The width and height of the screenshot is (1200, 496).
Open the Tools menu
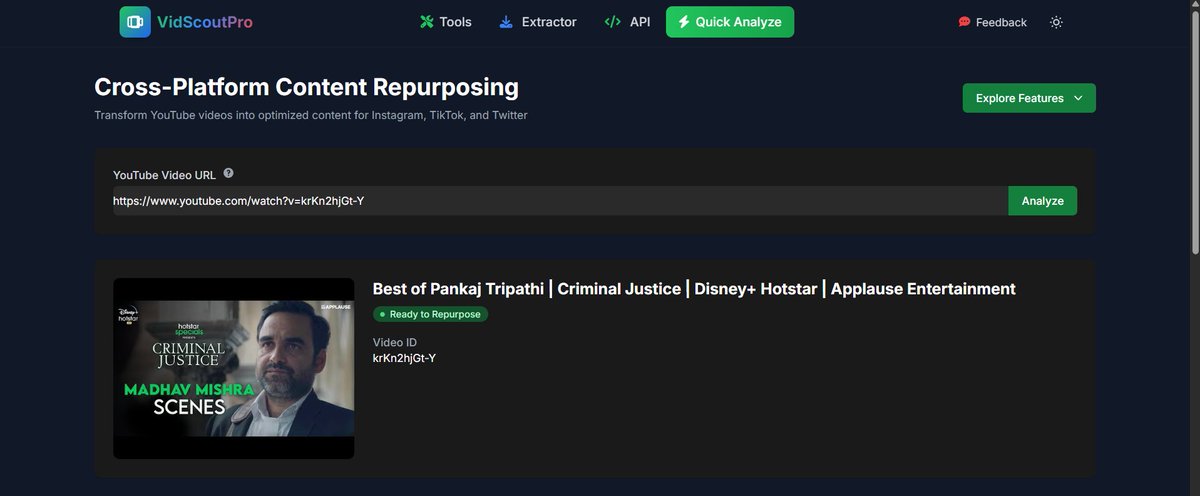445,22
